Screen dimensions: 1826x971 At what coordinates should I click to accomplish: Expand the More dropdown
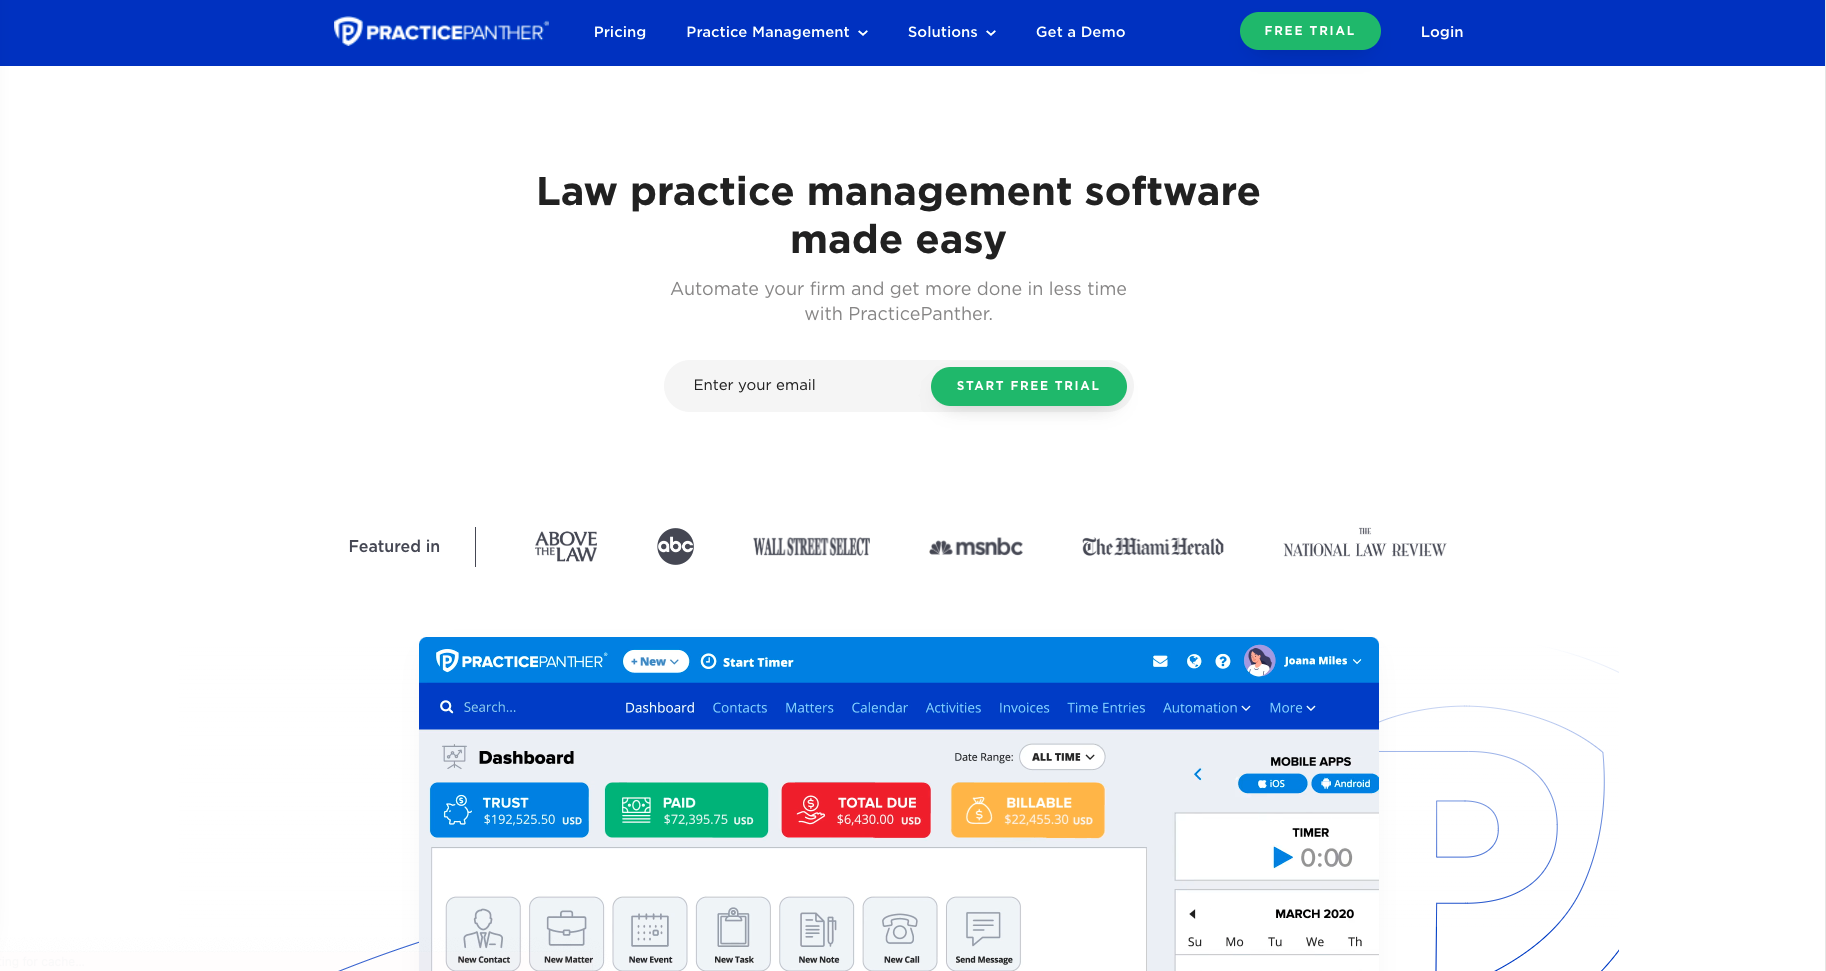(1292, 708)
